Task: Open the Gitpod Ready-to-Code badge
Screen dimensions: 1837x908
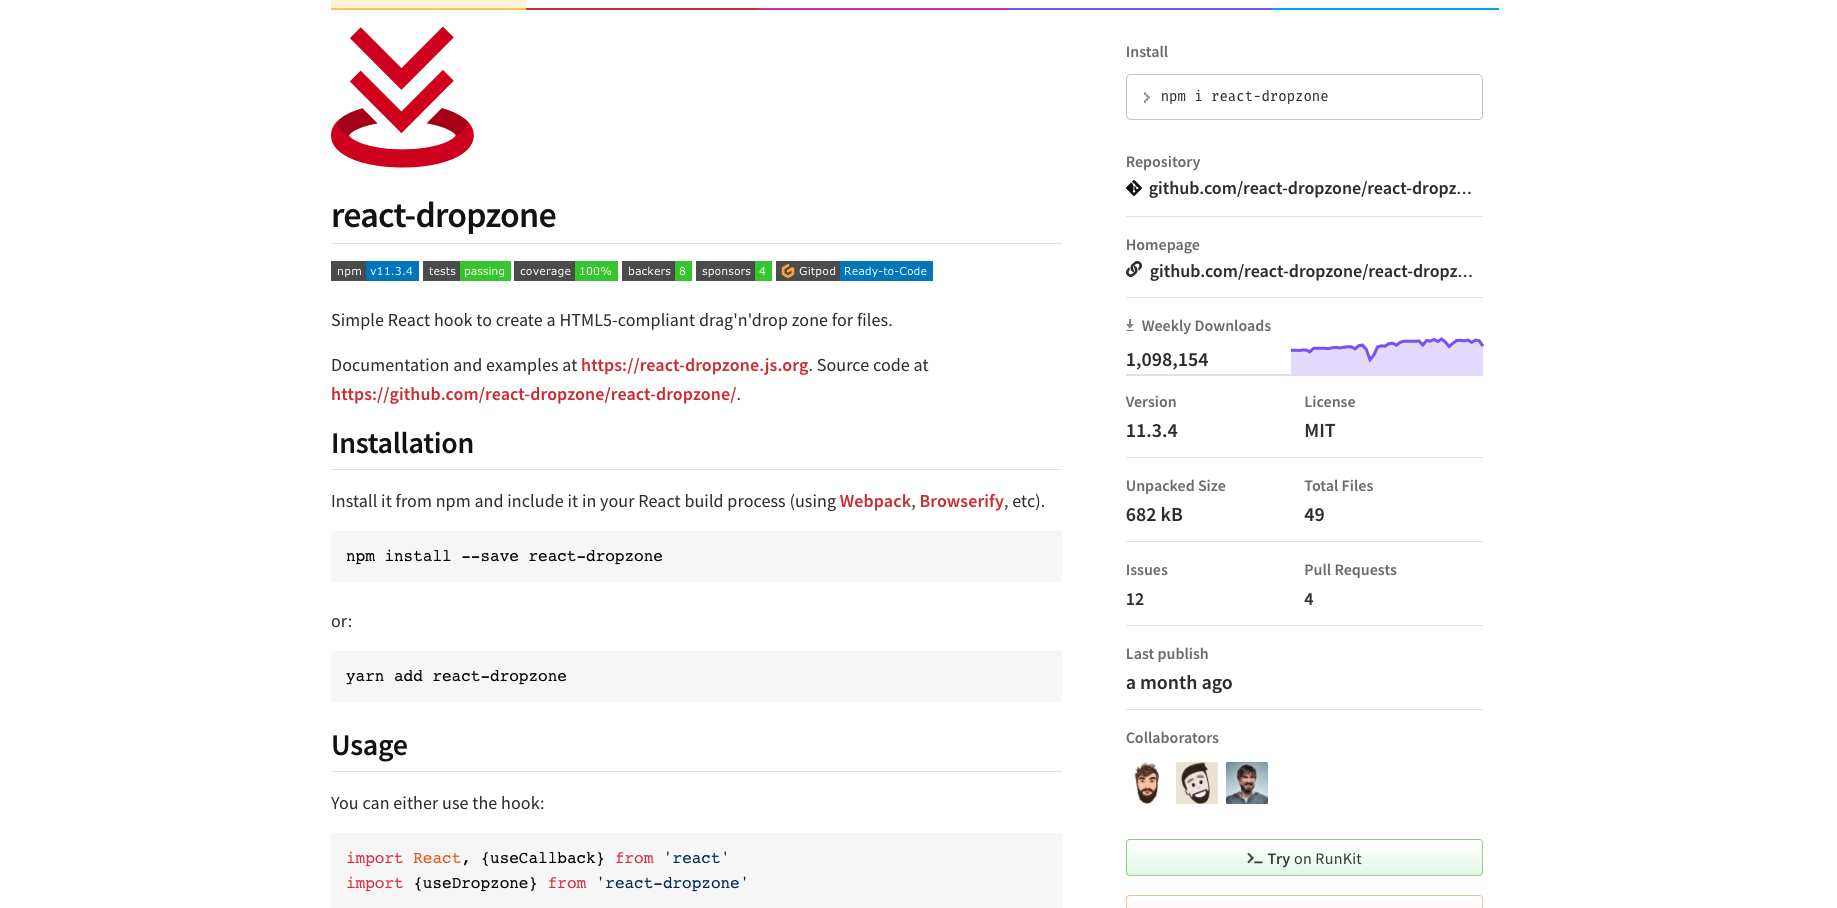Action: pos(854,271)
